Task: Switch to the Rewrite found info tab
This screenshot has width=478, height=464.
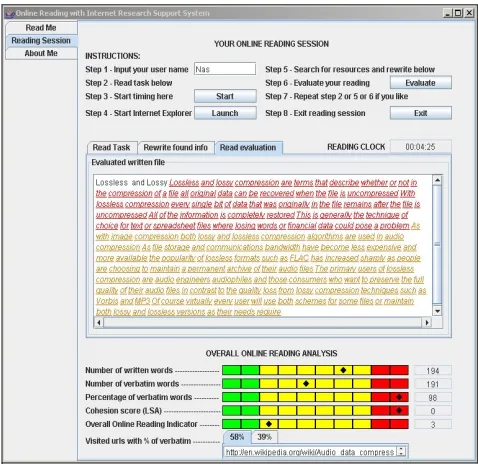Action: (176, 147)
